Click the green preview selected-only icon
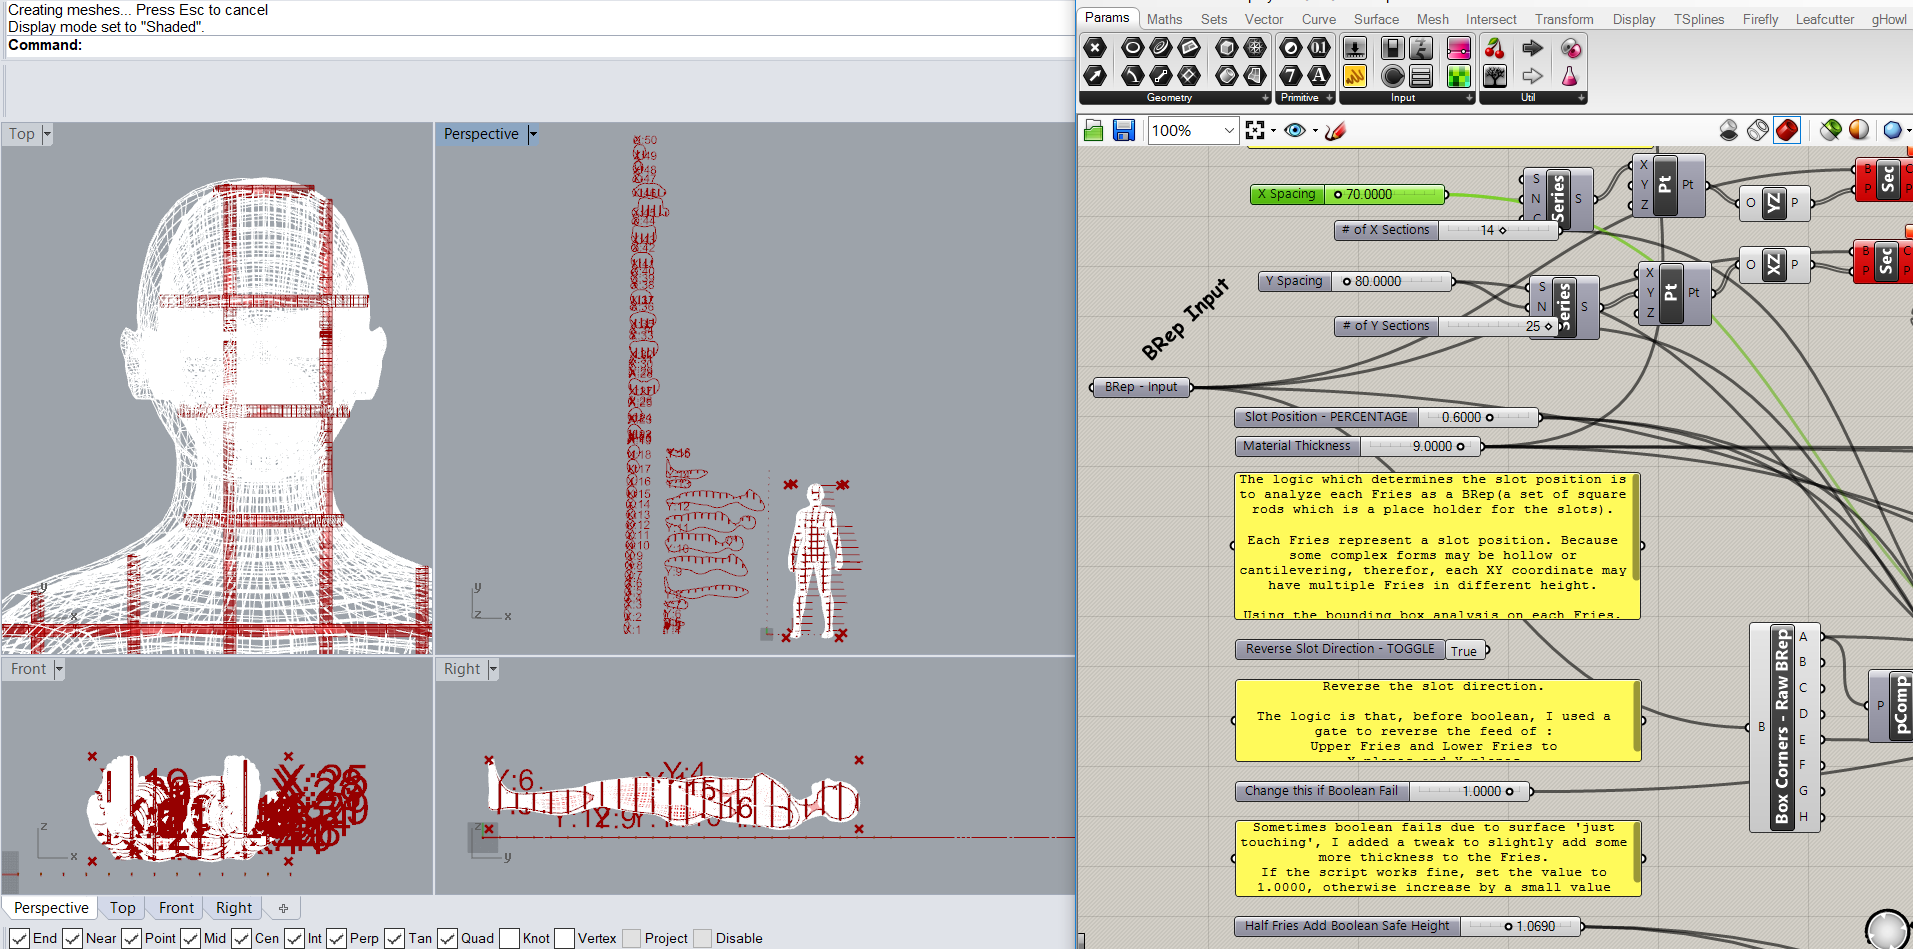Screen dimensions: 1913x949 [1831, 130]
